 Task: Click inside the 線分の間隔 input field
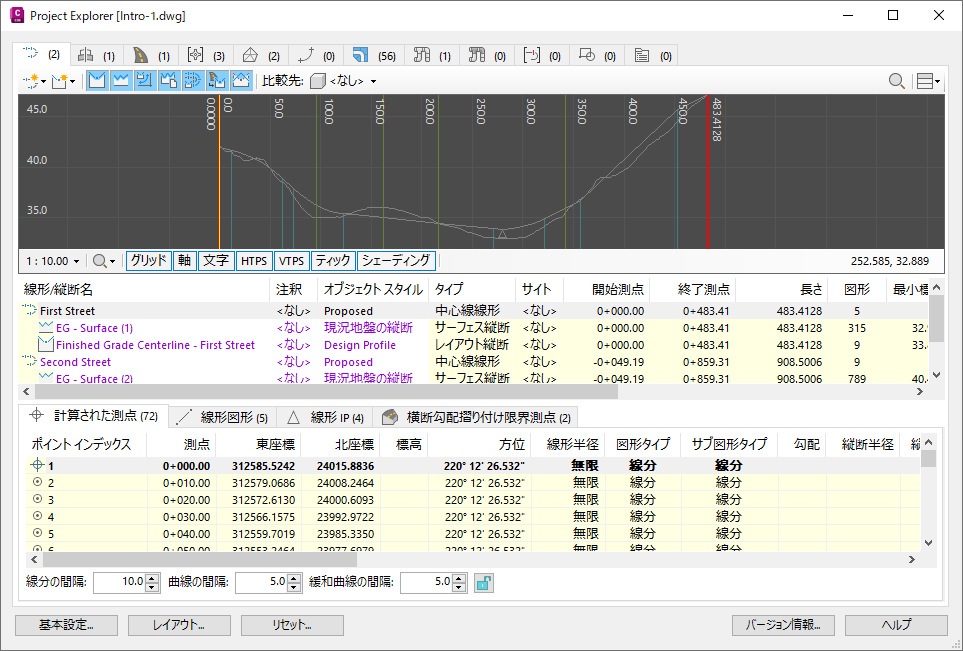(x=120, y=582)
